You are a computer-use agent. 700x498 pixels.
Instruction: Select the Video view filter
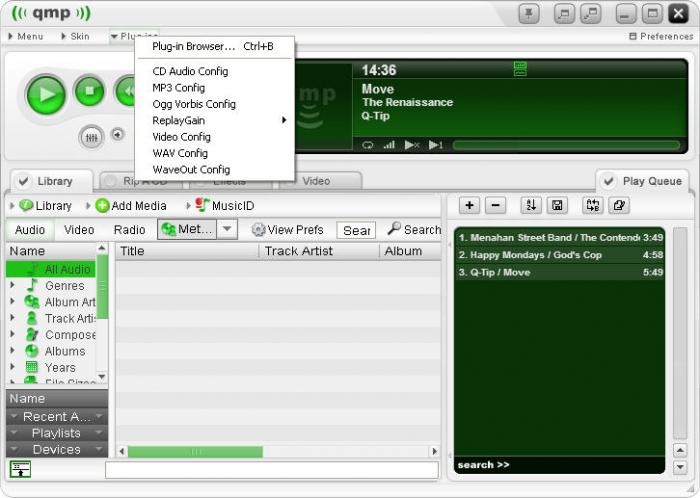79,230
